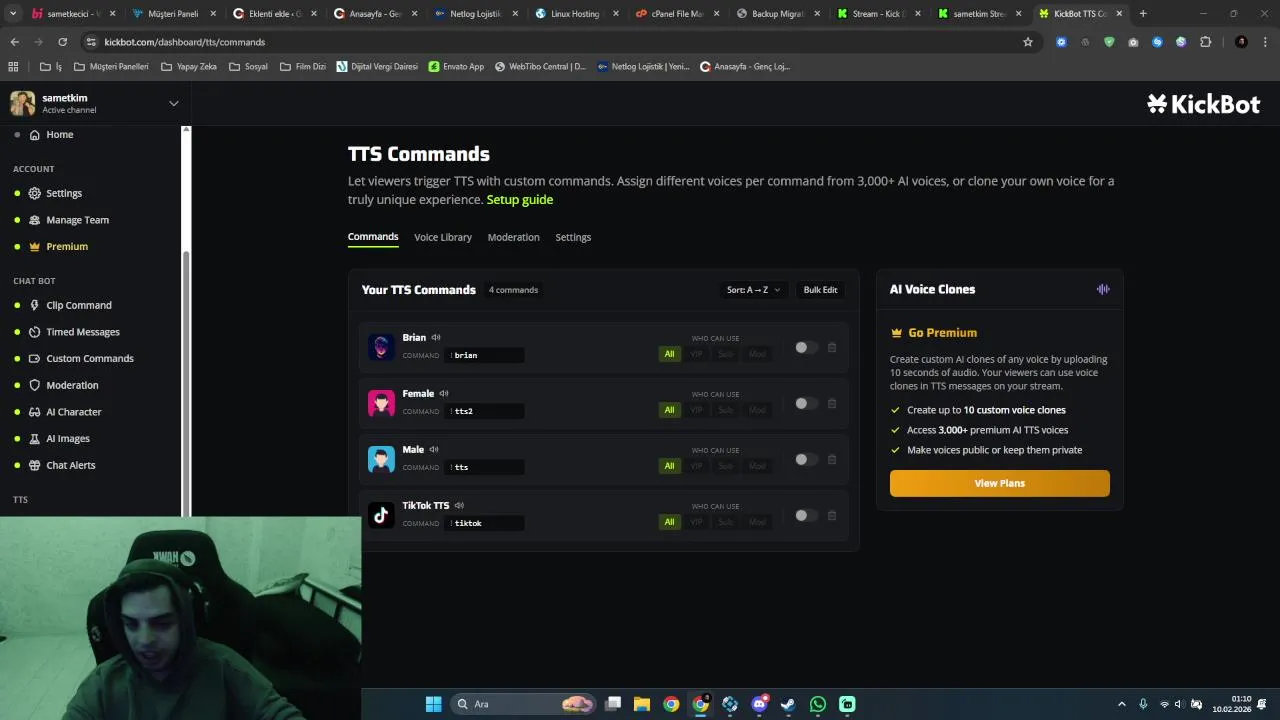This screenshot has width=1280, height=720.
Task: Open Windows Start menu
Action: 433,704
